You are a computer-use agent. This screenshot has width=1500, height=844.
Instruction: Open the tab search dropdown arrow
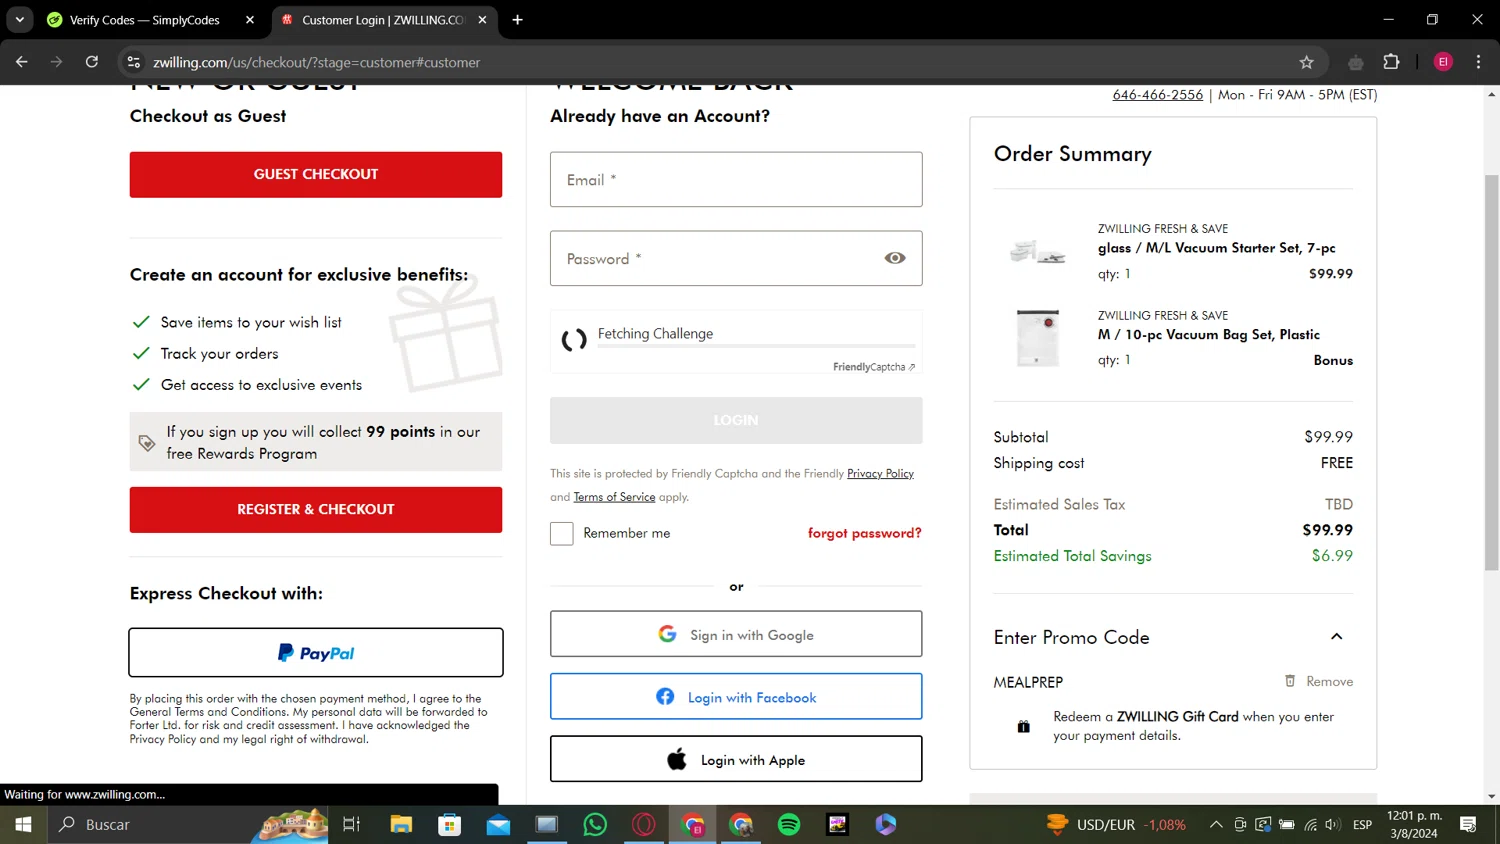[19, 20]
